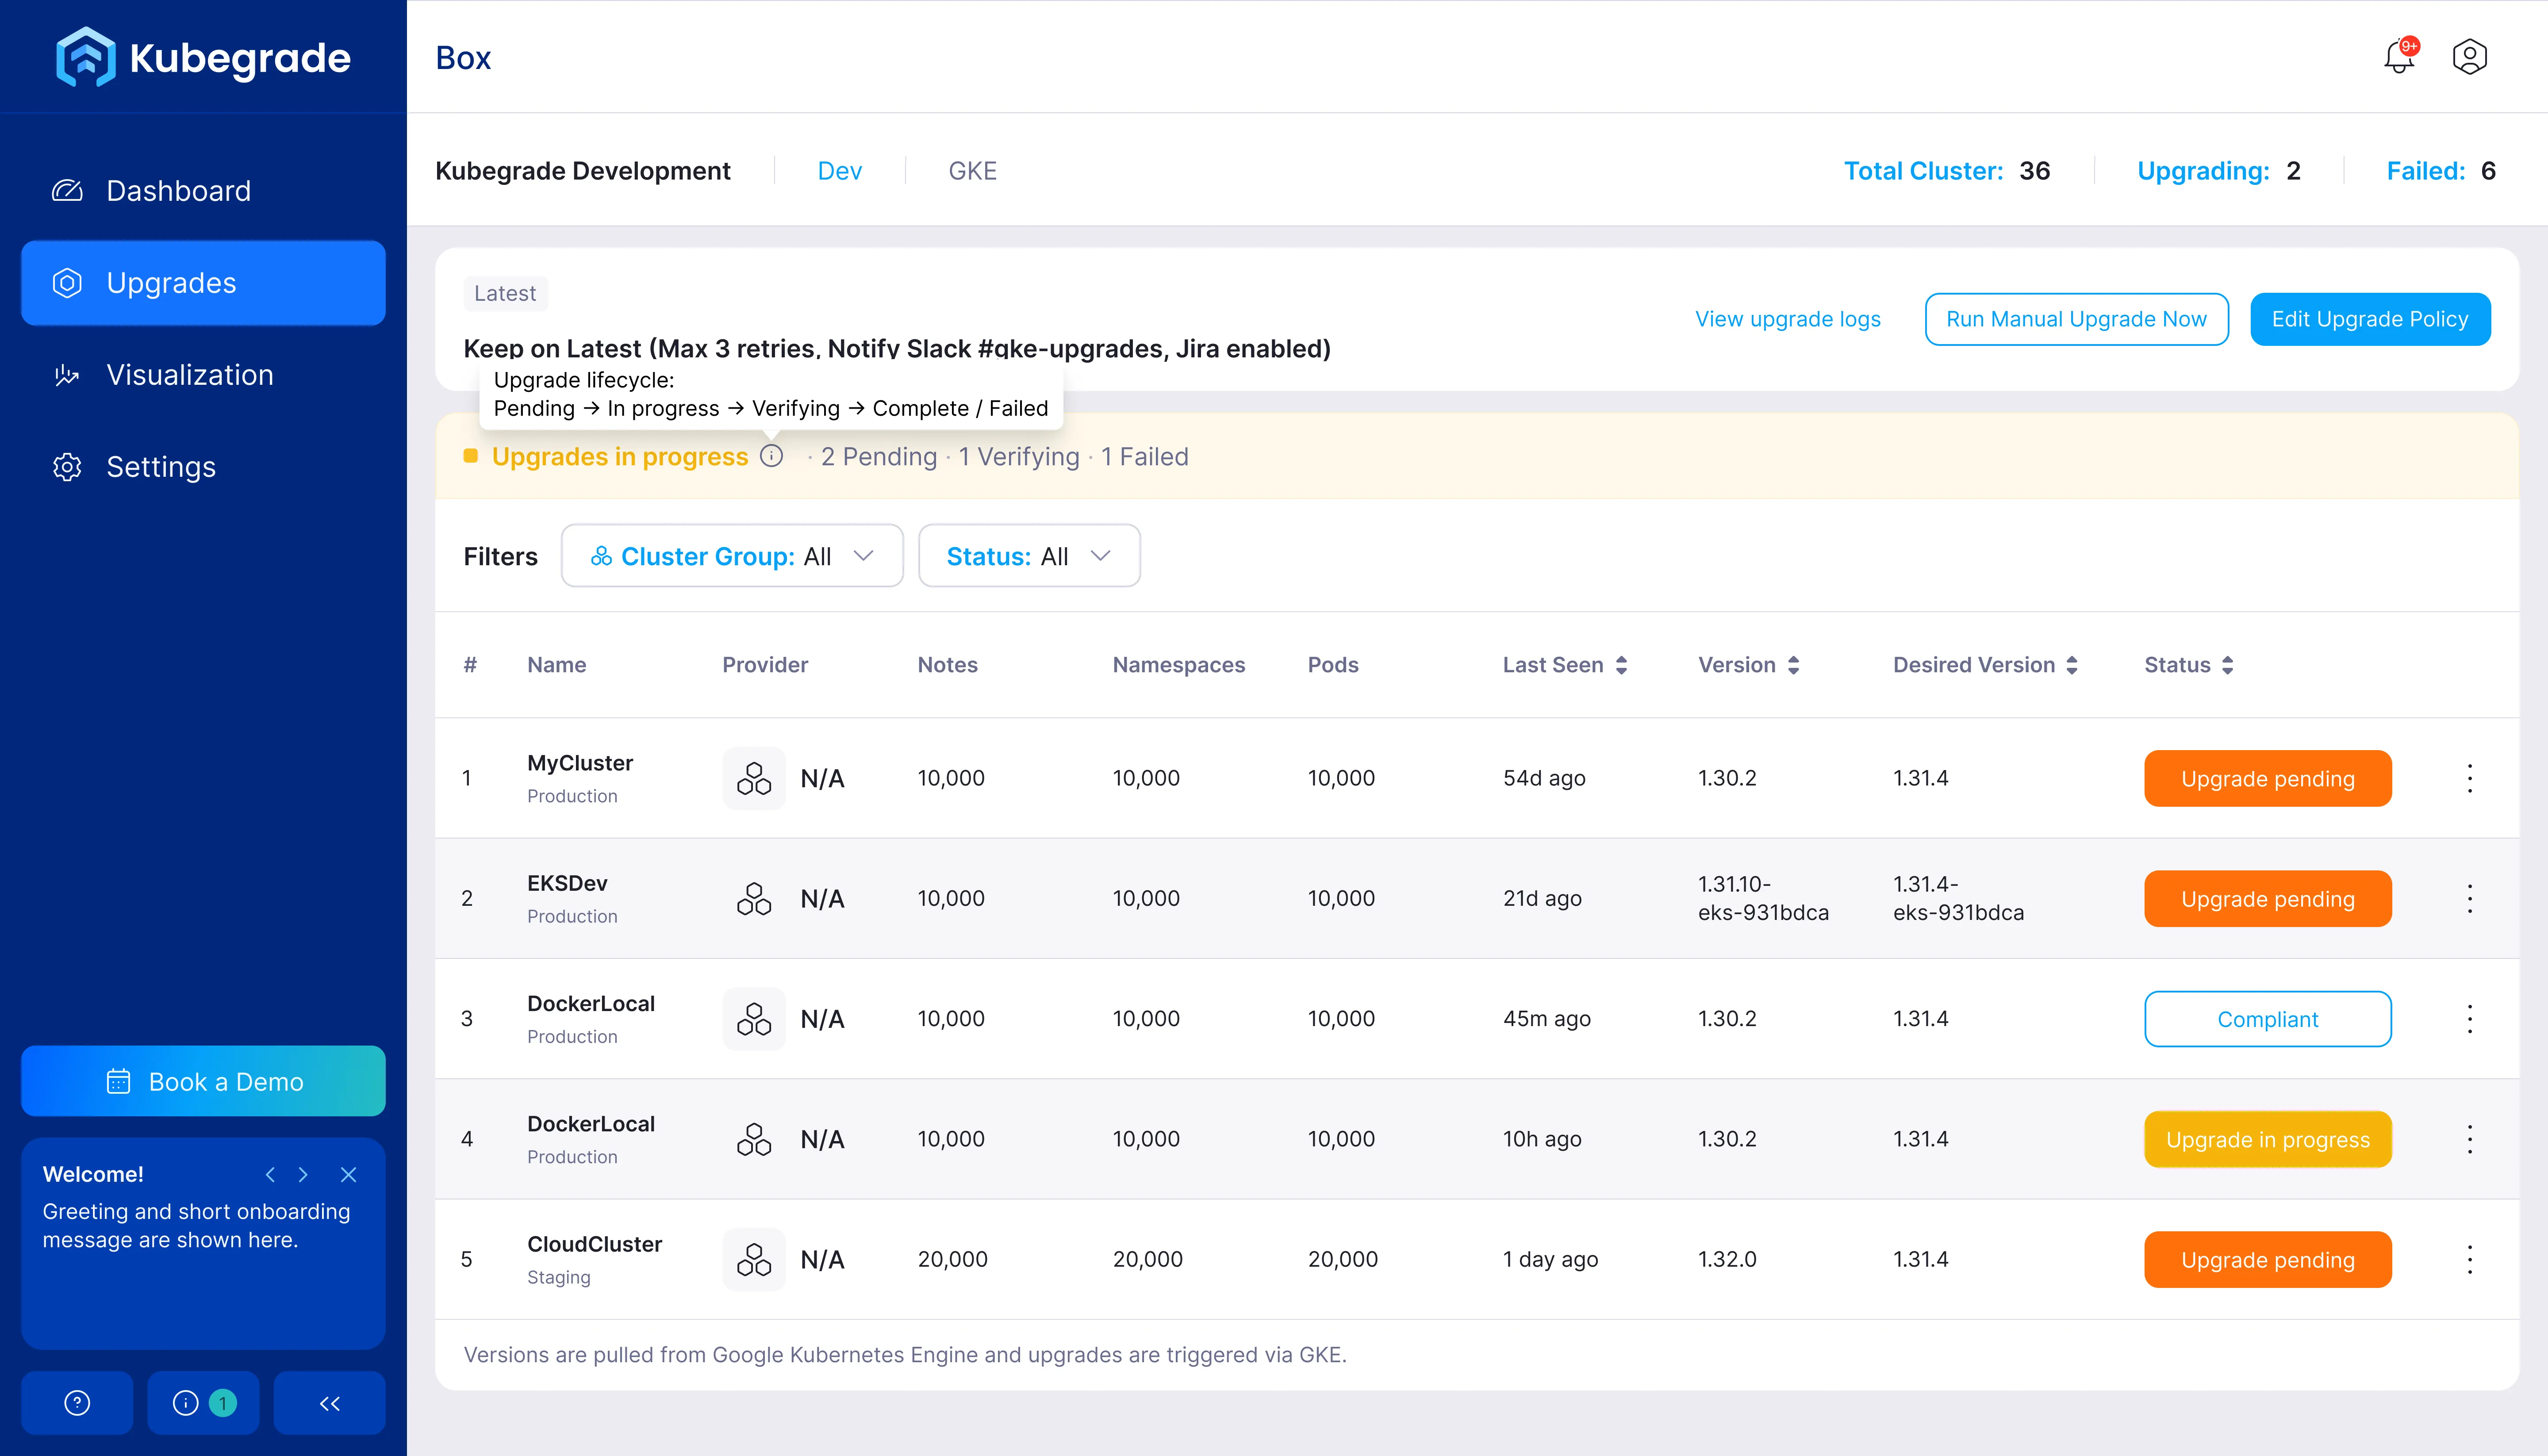Click the info button with badge 1
The width and height of the screenshot is (2548, 1456).
point(203,1403)
